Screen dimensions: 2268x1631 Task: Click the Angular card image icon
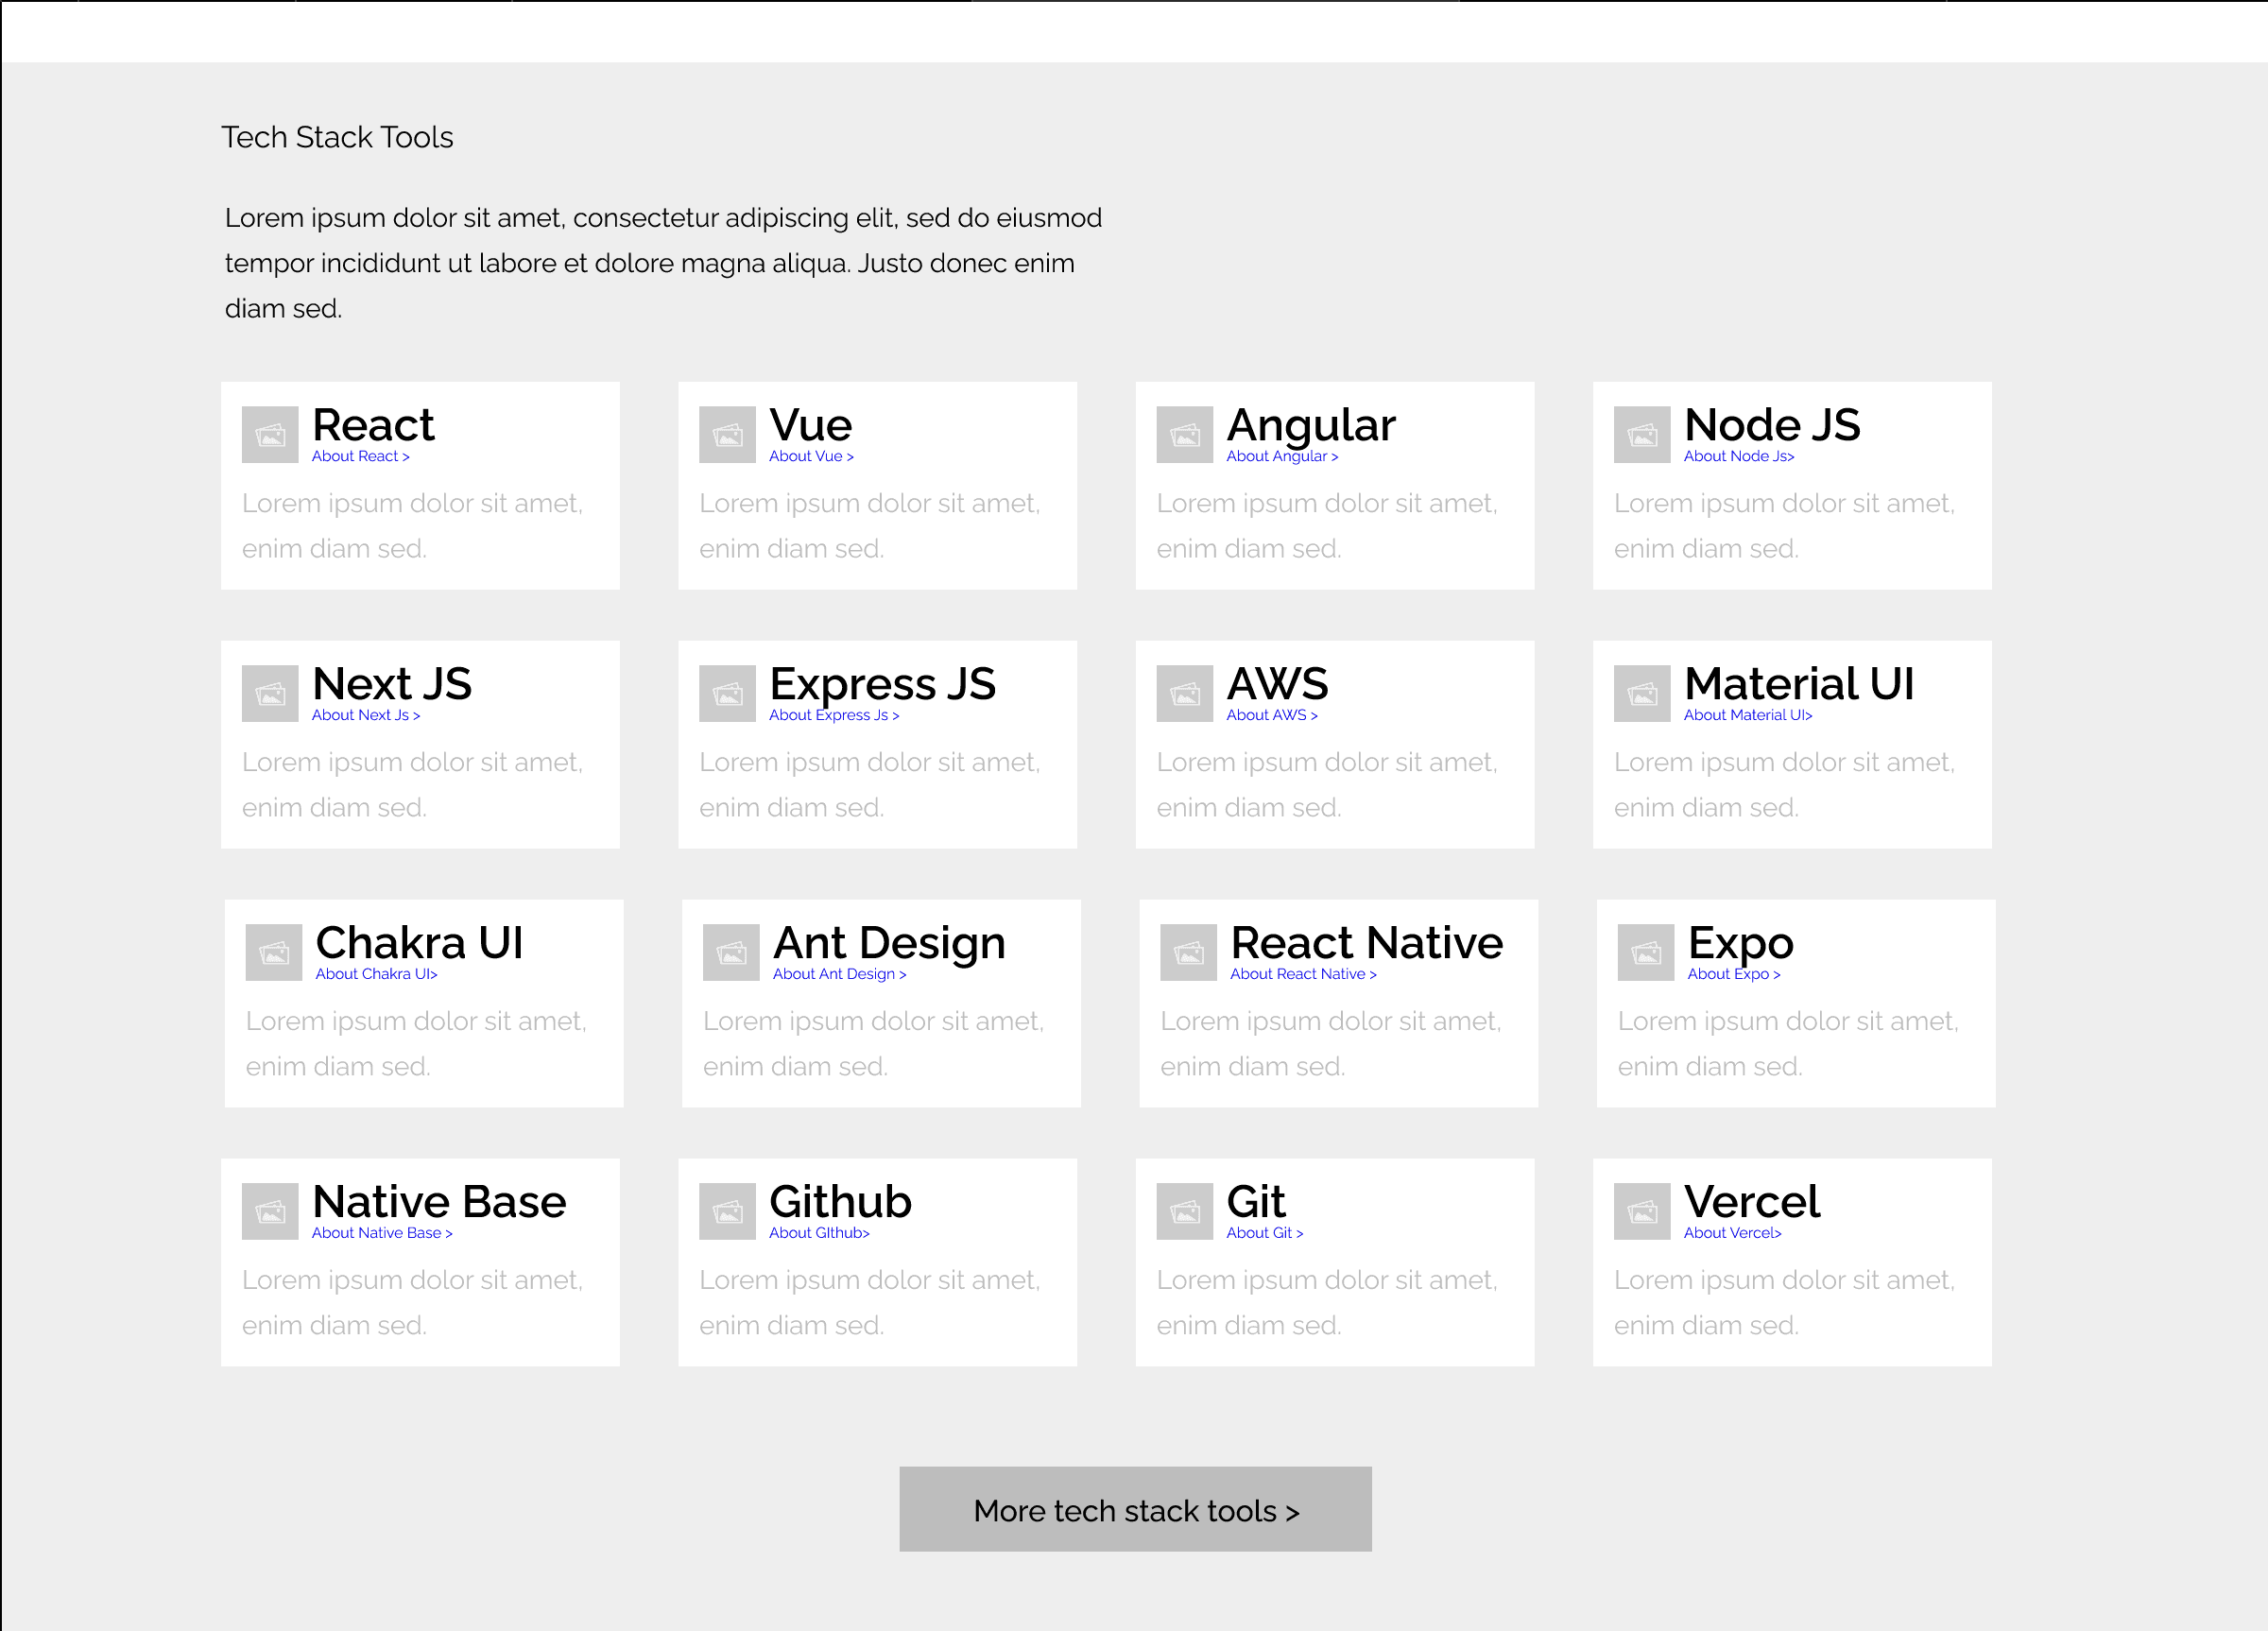tap(1184, 434)
